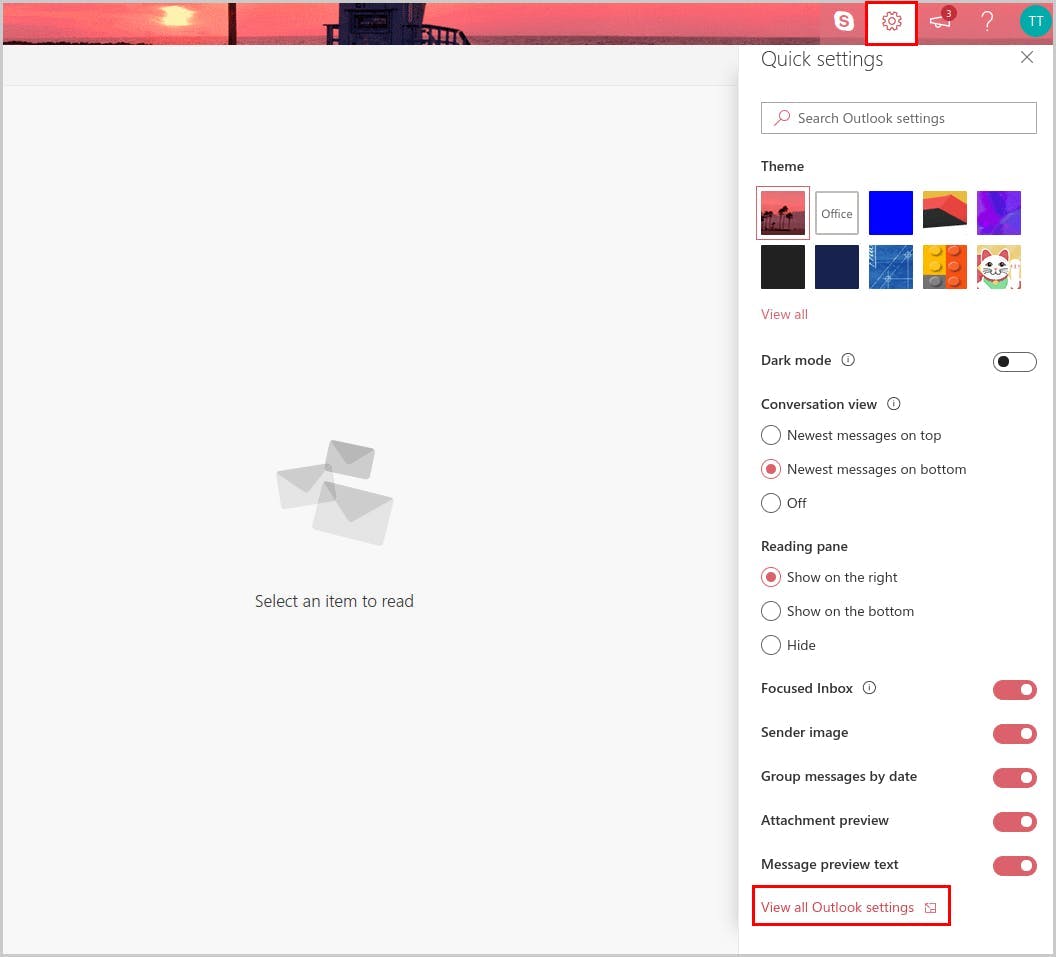
Task: Disable the Sender image toggle
Action: [1014, 733]
